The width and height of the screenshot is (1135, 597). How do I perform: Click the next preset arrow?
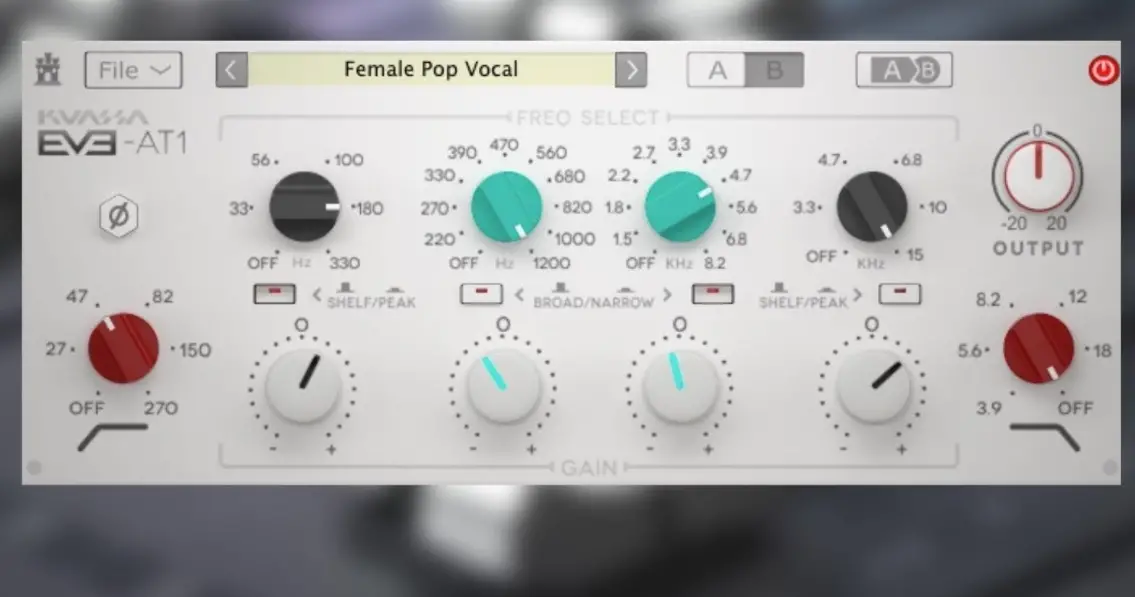632,69
